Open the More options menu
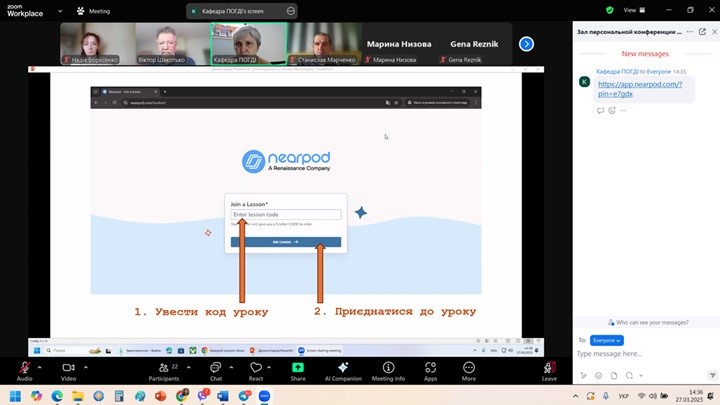Screen dimensions: 720x405 pyautogui.click(x=469, y=371)
